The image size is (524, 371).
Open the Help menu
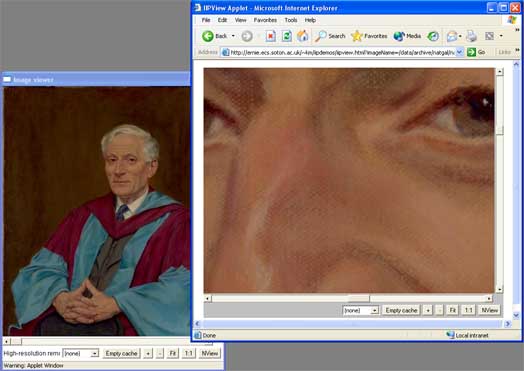click(310, 20)
